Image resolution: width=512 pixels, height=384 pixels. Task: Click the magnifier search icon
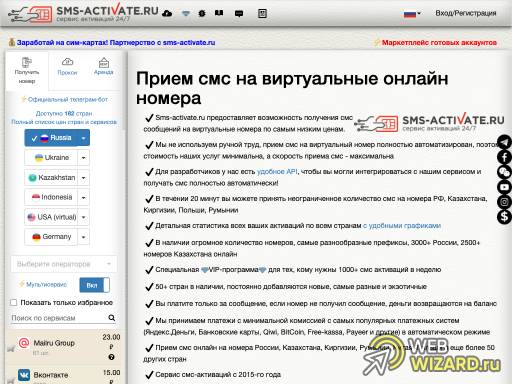pyautogui.click(x=112, y=318)
